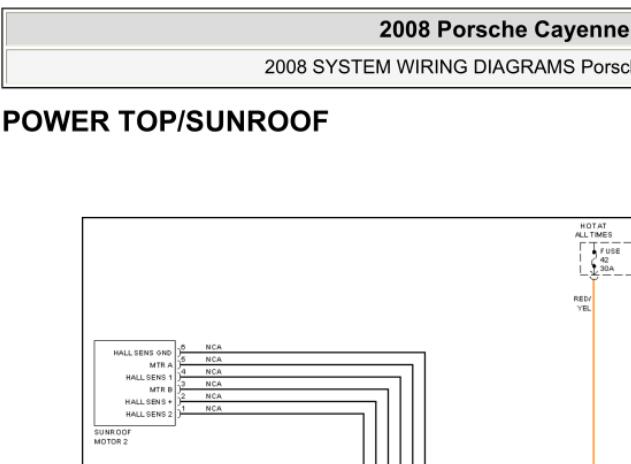
Task: Click the orange RED/YEL wire line
Action: pos(594,370)
